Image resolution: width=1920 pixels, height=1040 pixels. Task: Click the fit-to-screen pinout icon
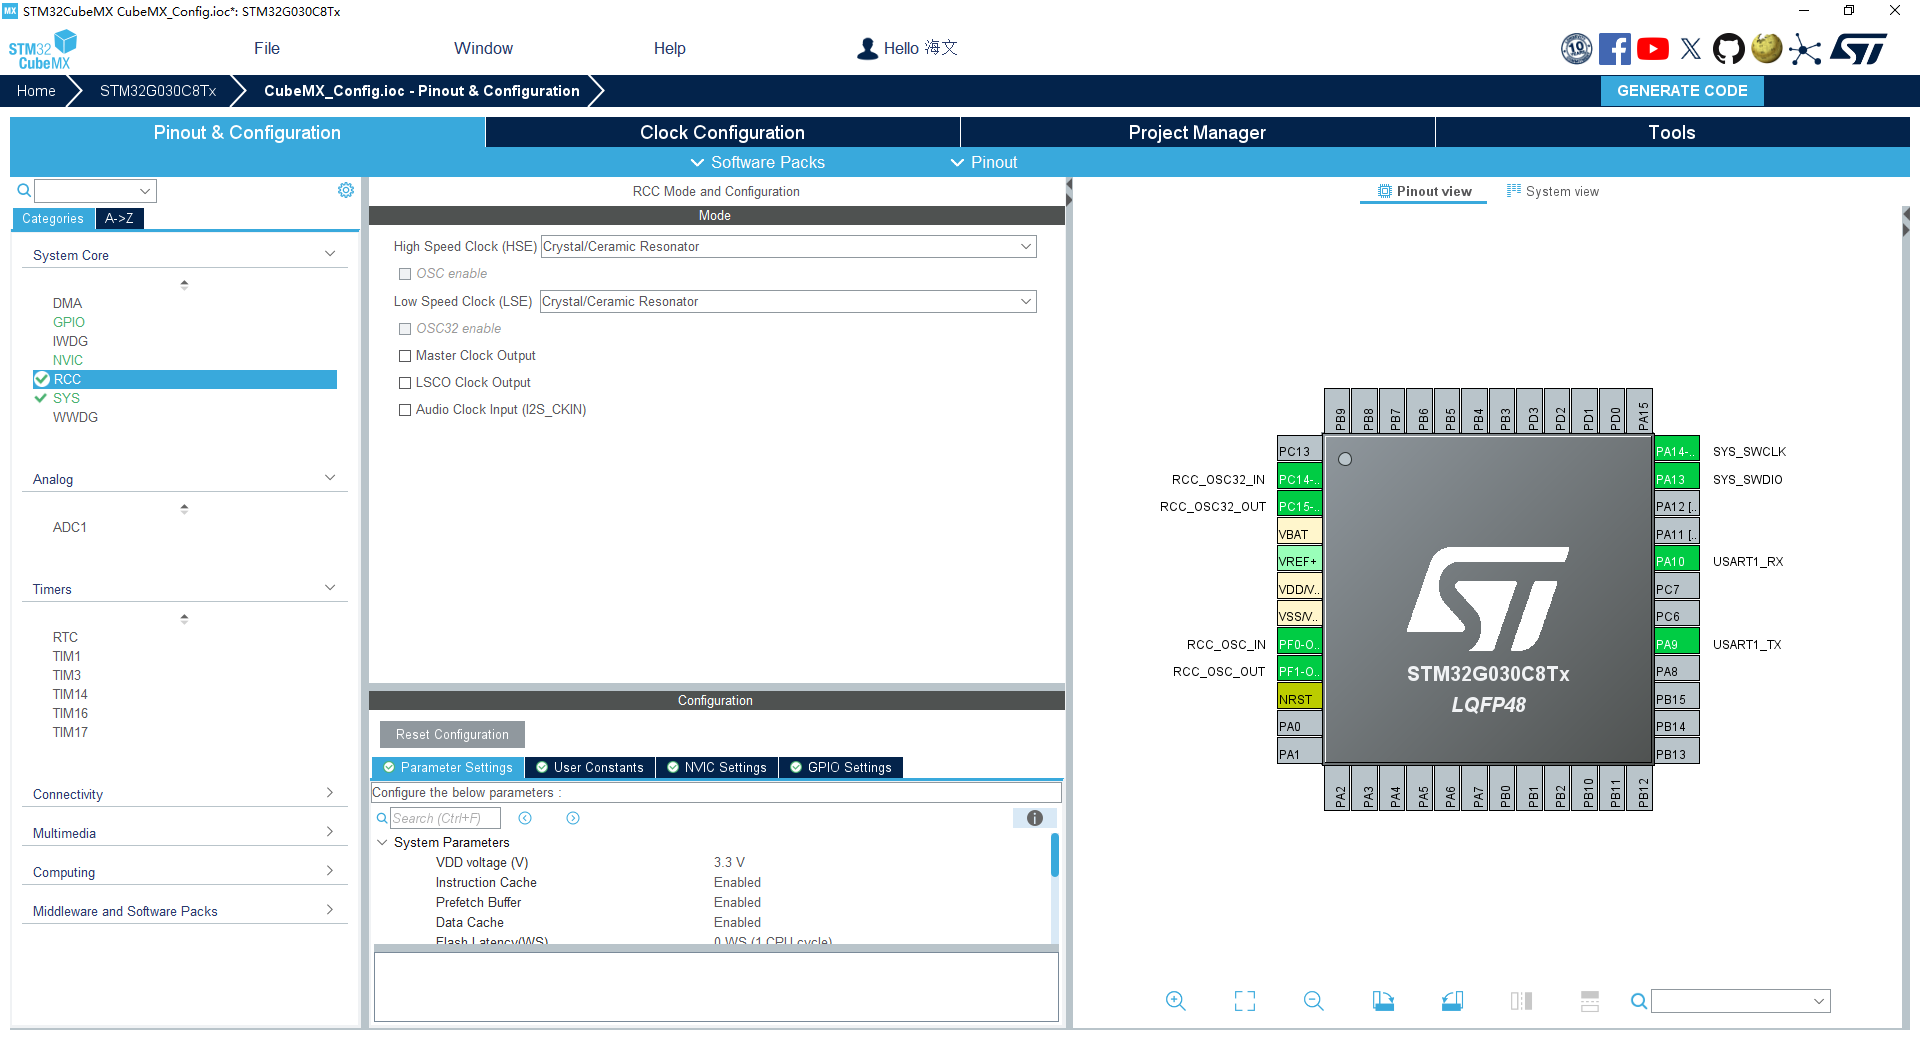[1244, 1001]
